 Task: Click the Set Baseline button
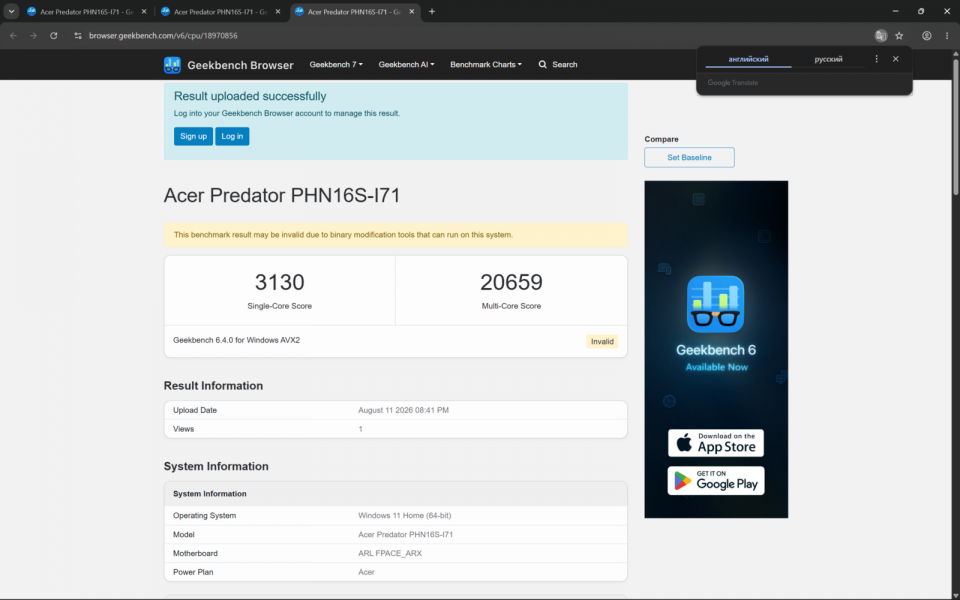pyautogui.click(x=689, y=157)
